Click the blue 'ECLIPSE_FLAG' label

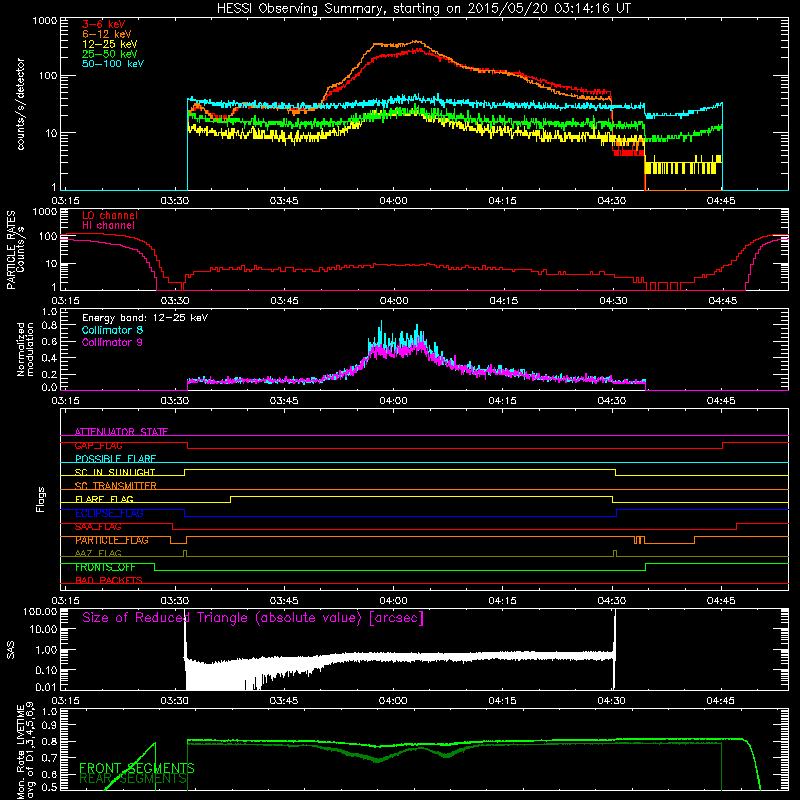tap(109, 513)
